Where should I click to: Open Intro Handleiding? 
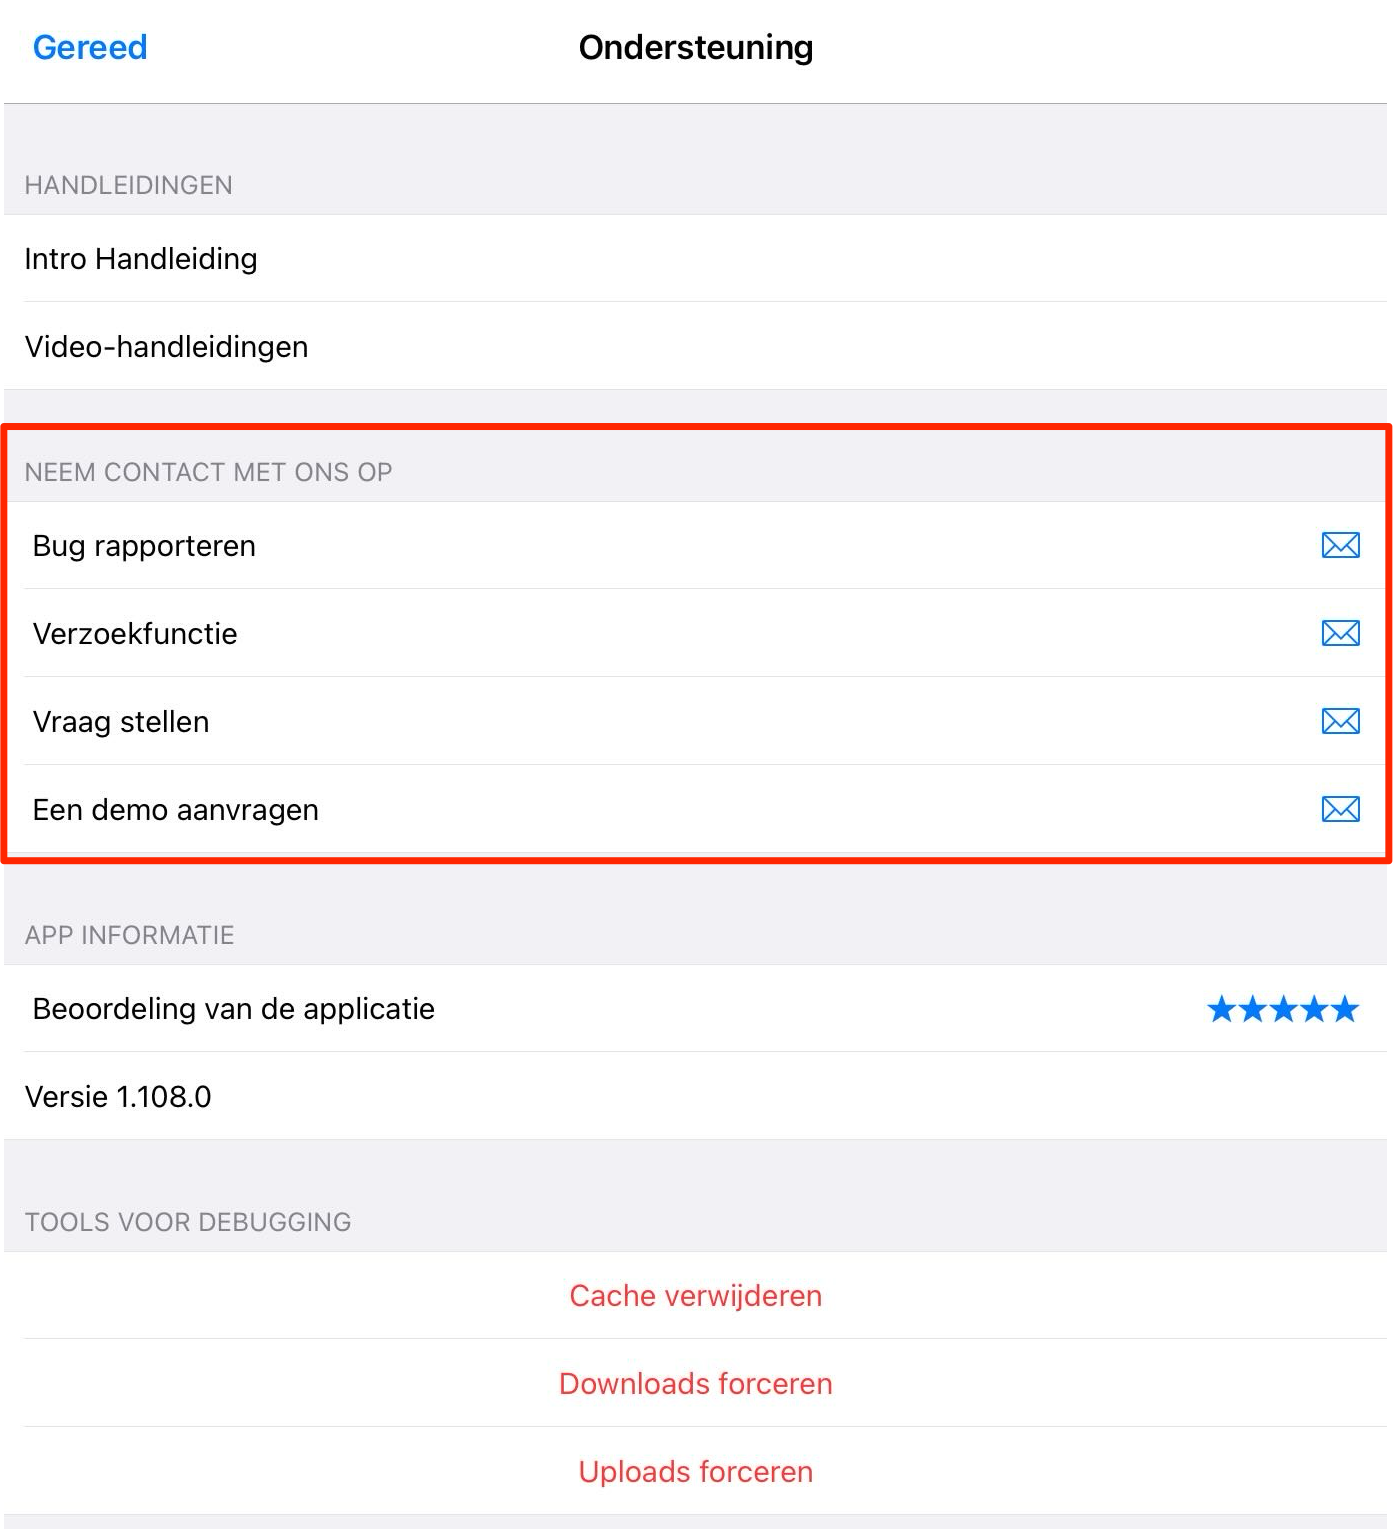click(141, 259)
